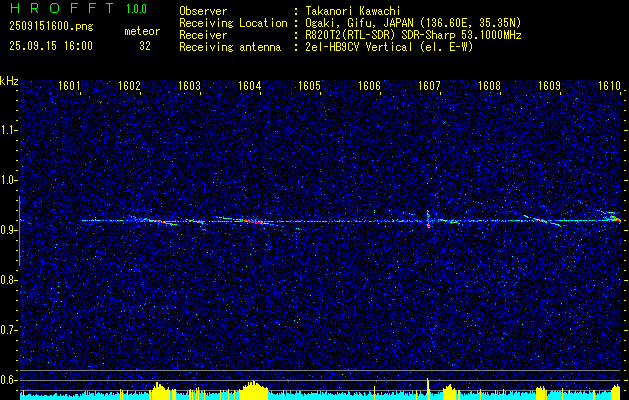Image resolution: width=629 pixels, height=400 pixels.
Task: Click the 1.0 frequency axis label
Action: pos(8,180)
